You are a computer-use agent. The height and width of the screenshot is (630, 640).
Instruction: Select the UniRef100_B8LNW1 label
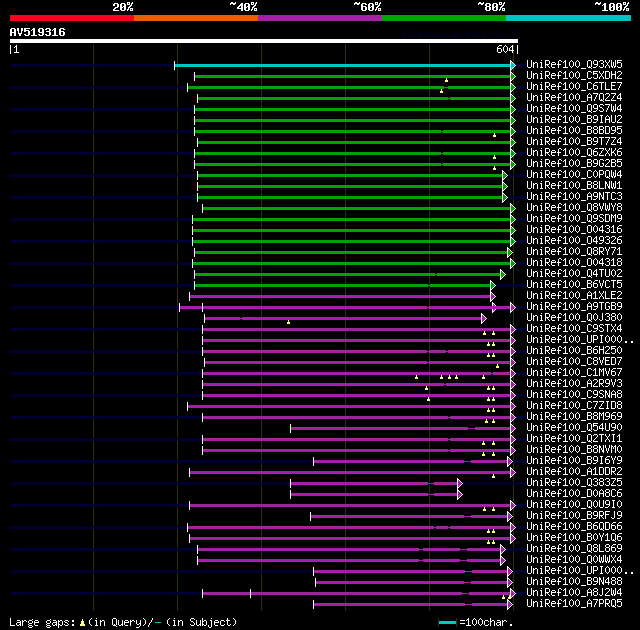[x=574, y=186]
